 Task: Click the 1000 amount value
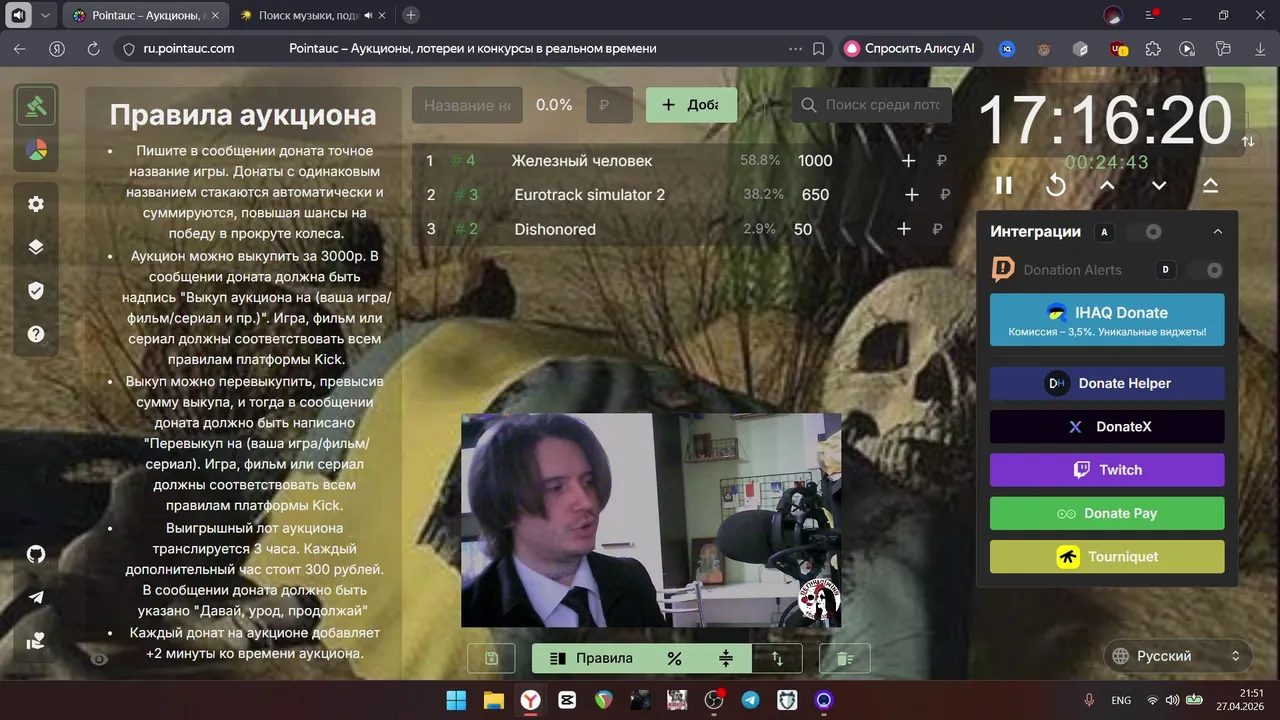(x=815, y=161)
